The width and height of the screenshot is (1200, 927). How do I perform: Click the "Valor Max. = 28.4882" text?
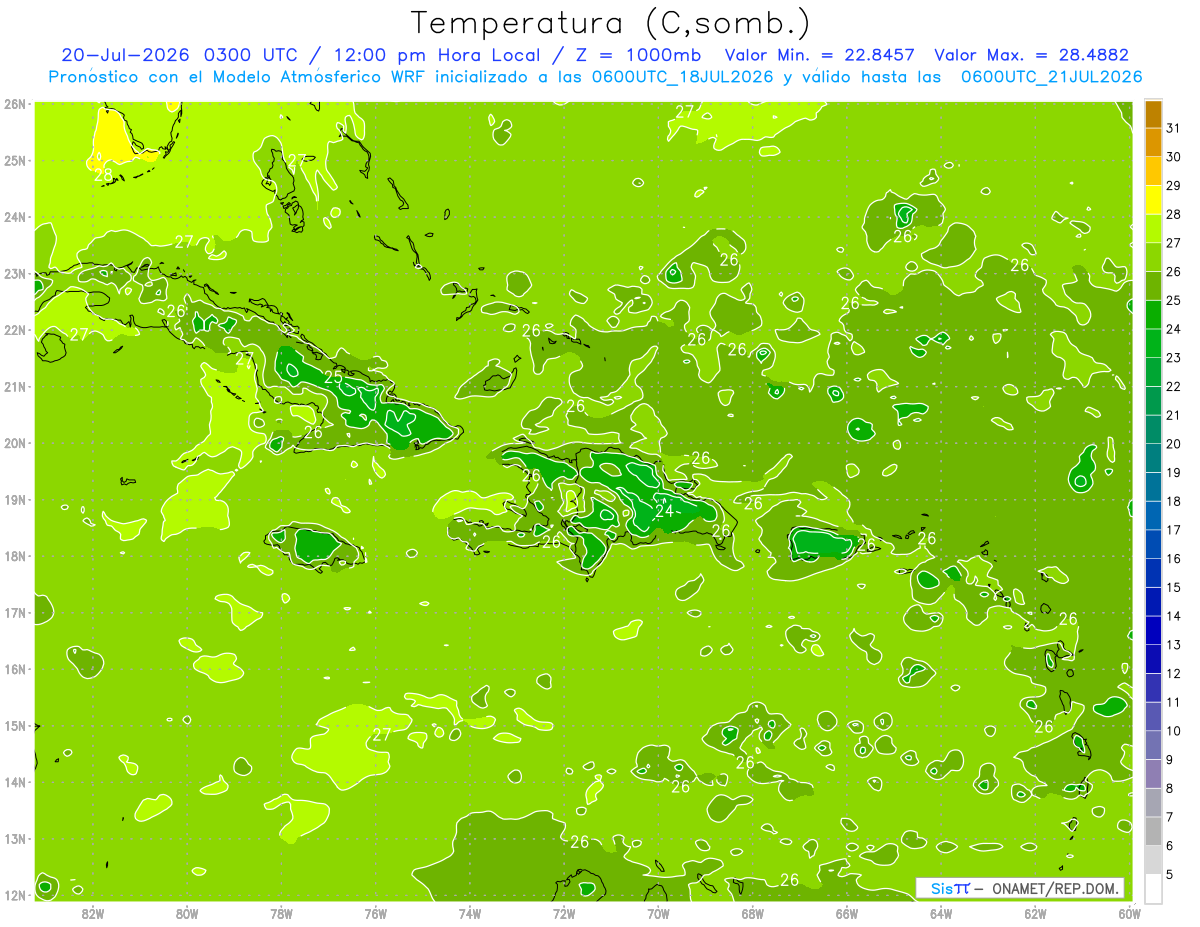pos(1031,55)
